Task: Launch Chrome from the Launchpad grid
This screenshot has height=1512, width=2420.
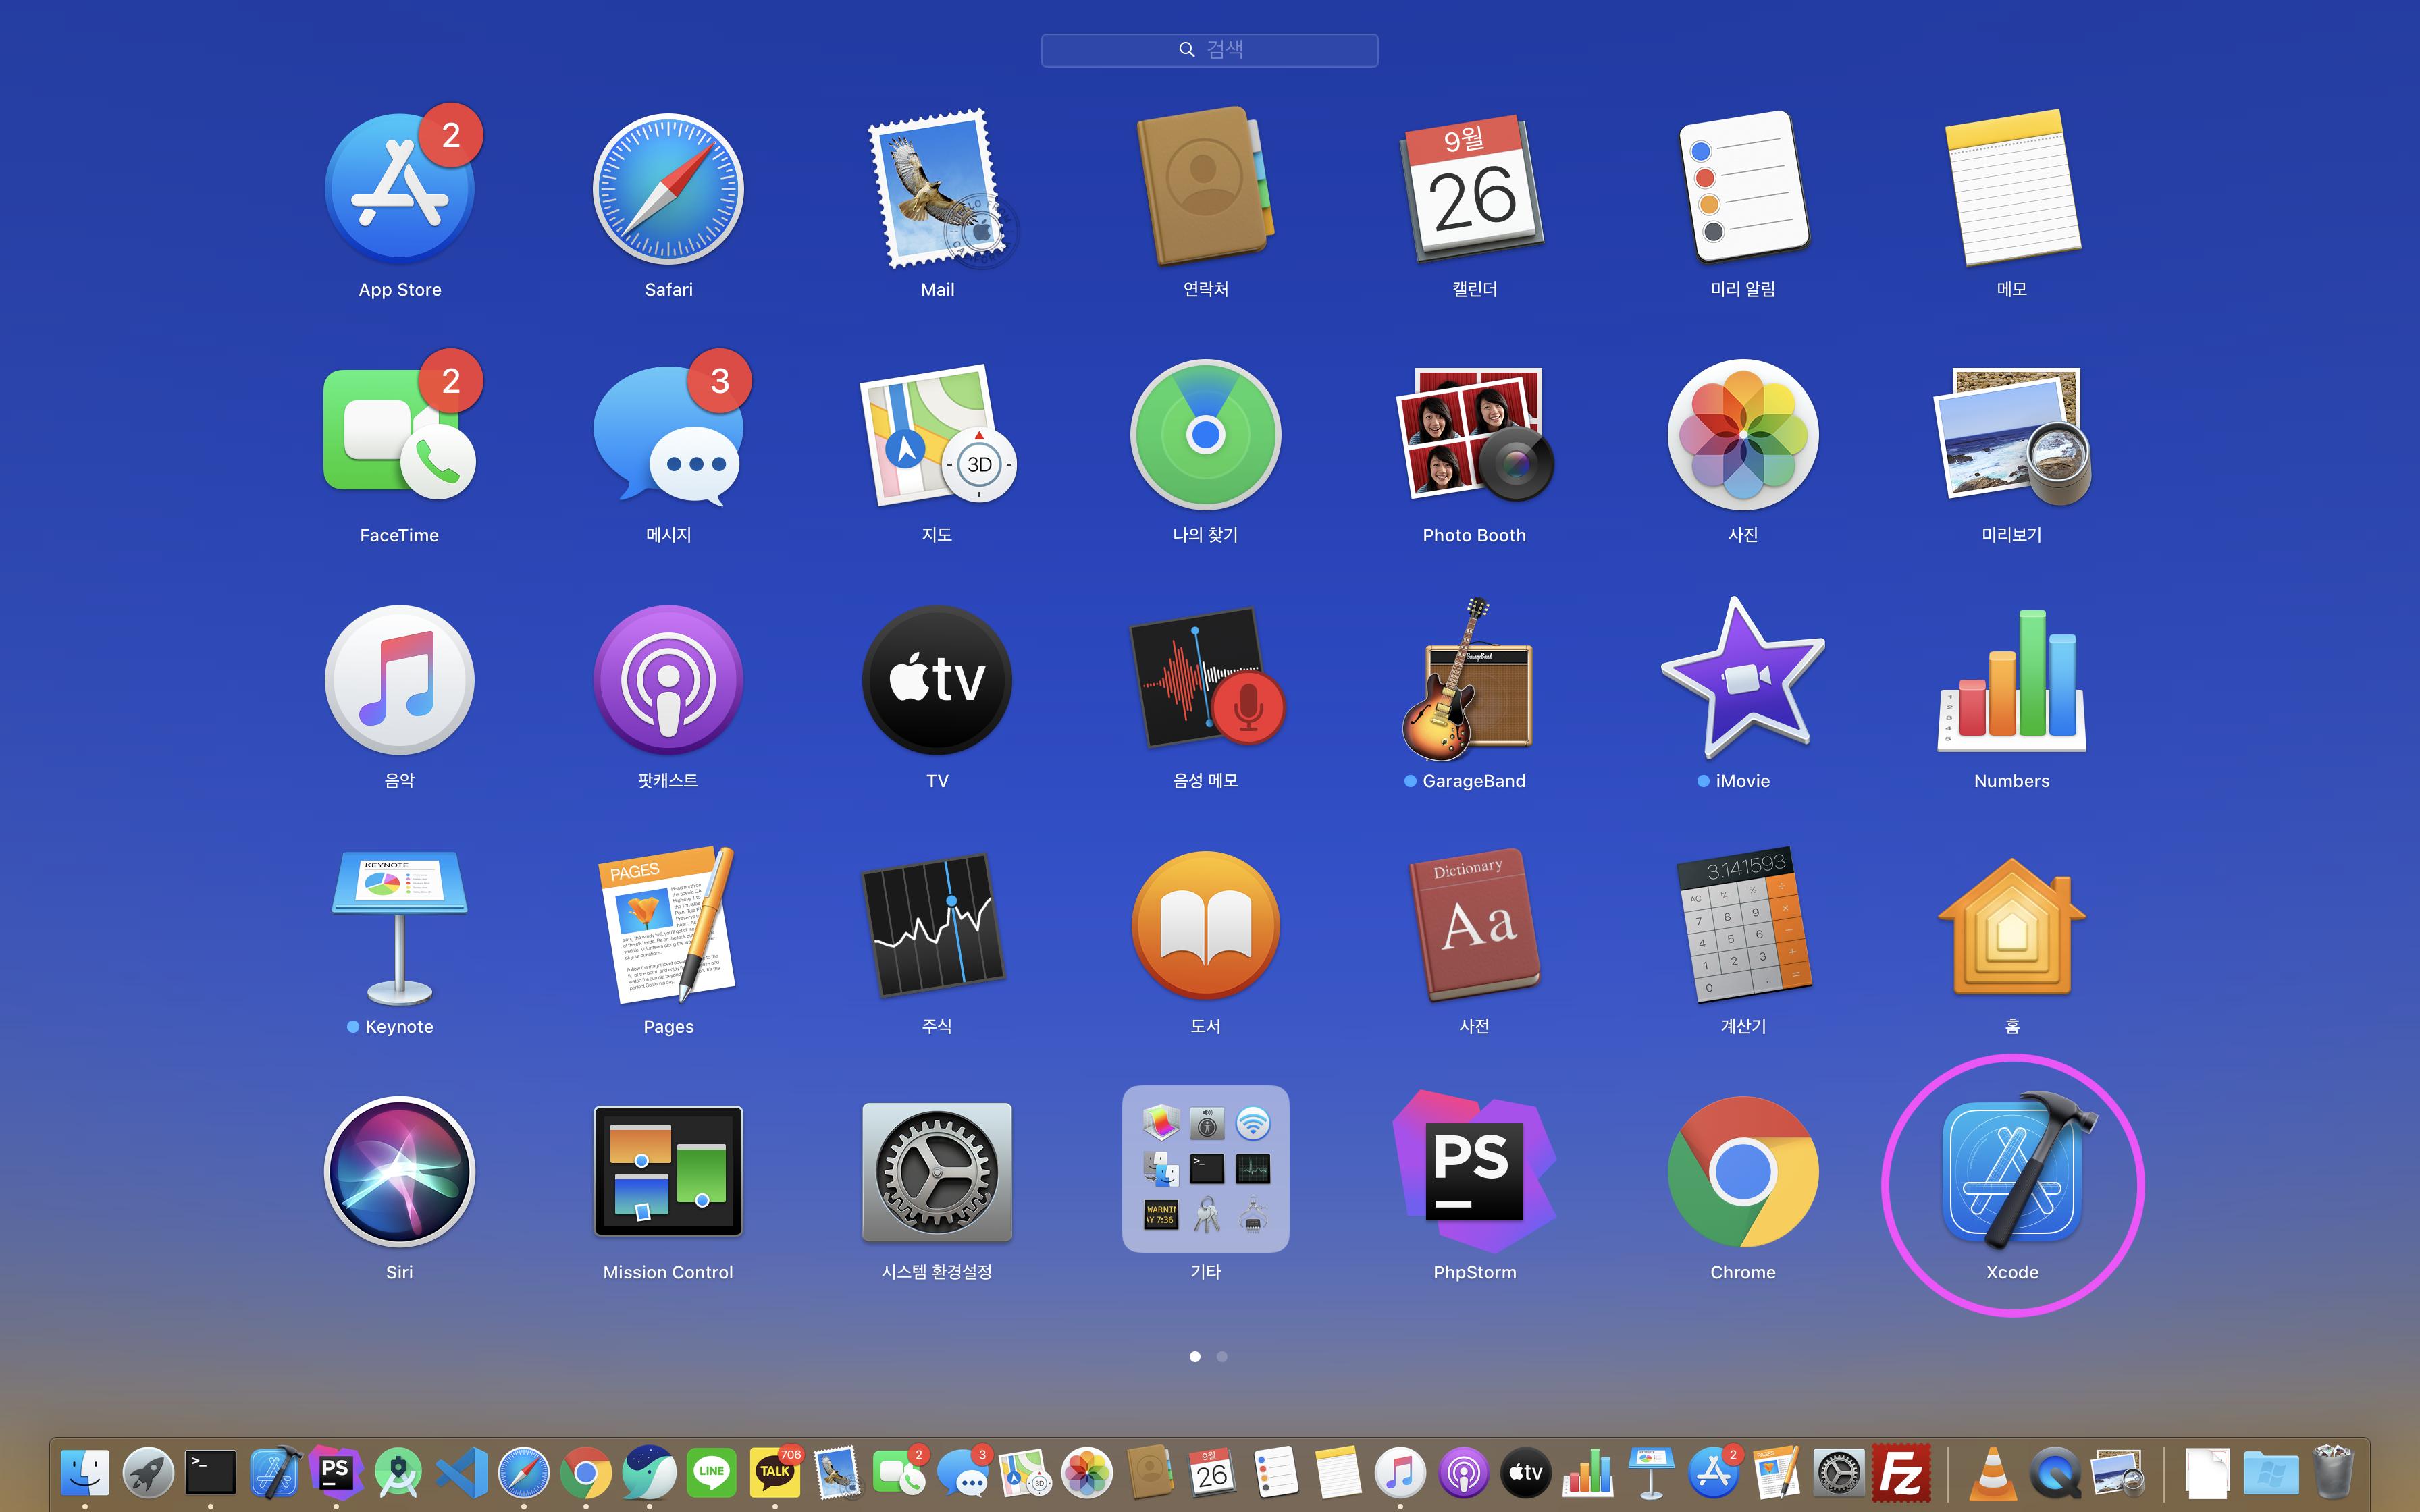Action: tap(1743, 1172)
